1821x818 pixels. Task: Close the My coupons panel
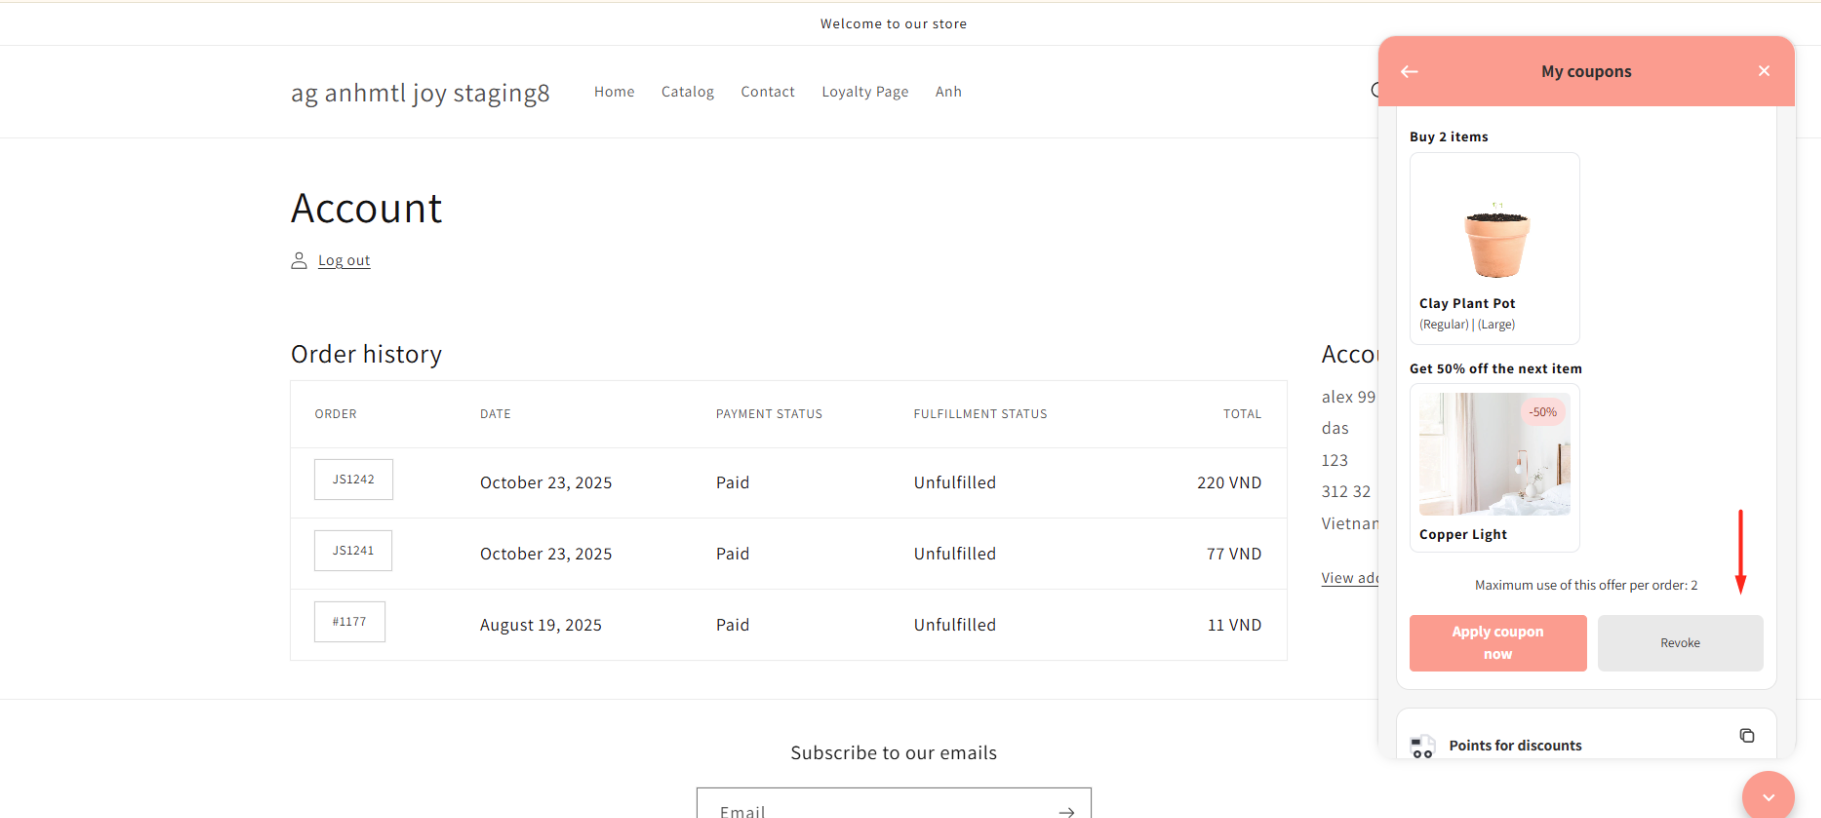(1763, 71)
